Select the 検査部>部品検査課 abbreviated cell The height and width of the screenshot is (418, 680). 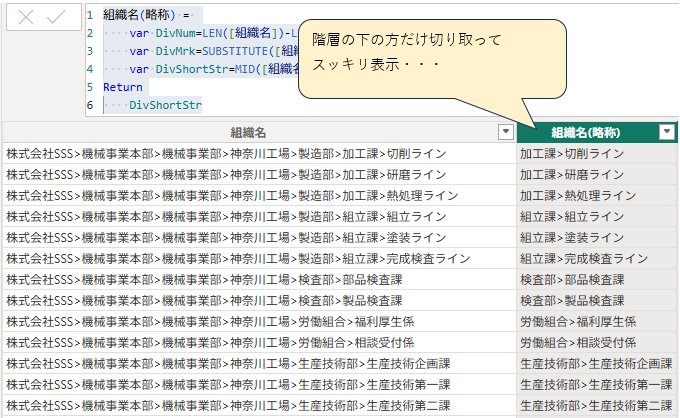coord(572,279)
